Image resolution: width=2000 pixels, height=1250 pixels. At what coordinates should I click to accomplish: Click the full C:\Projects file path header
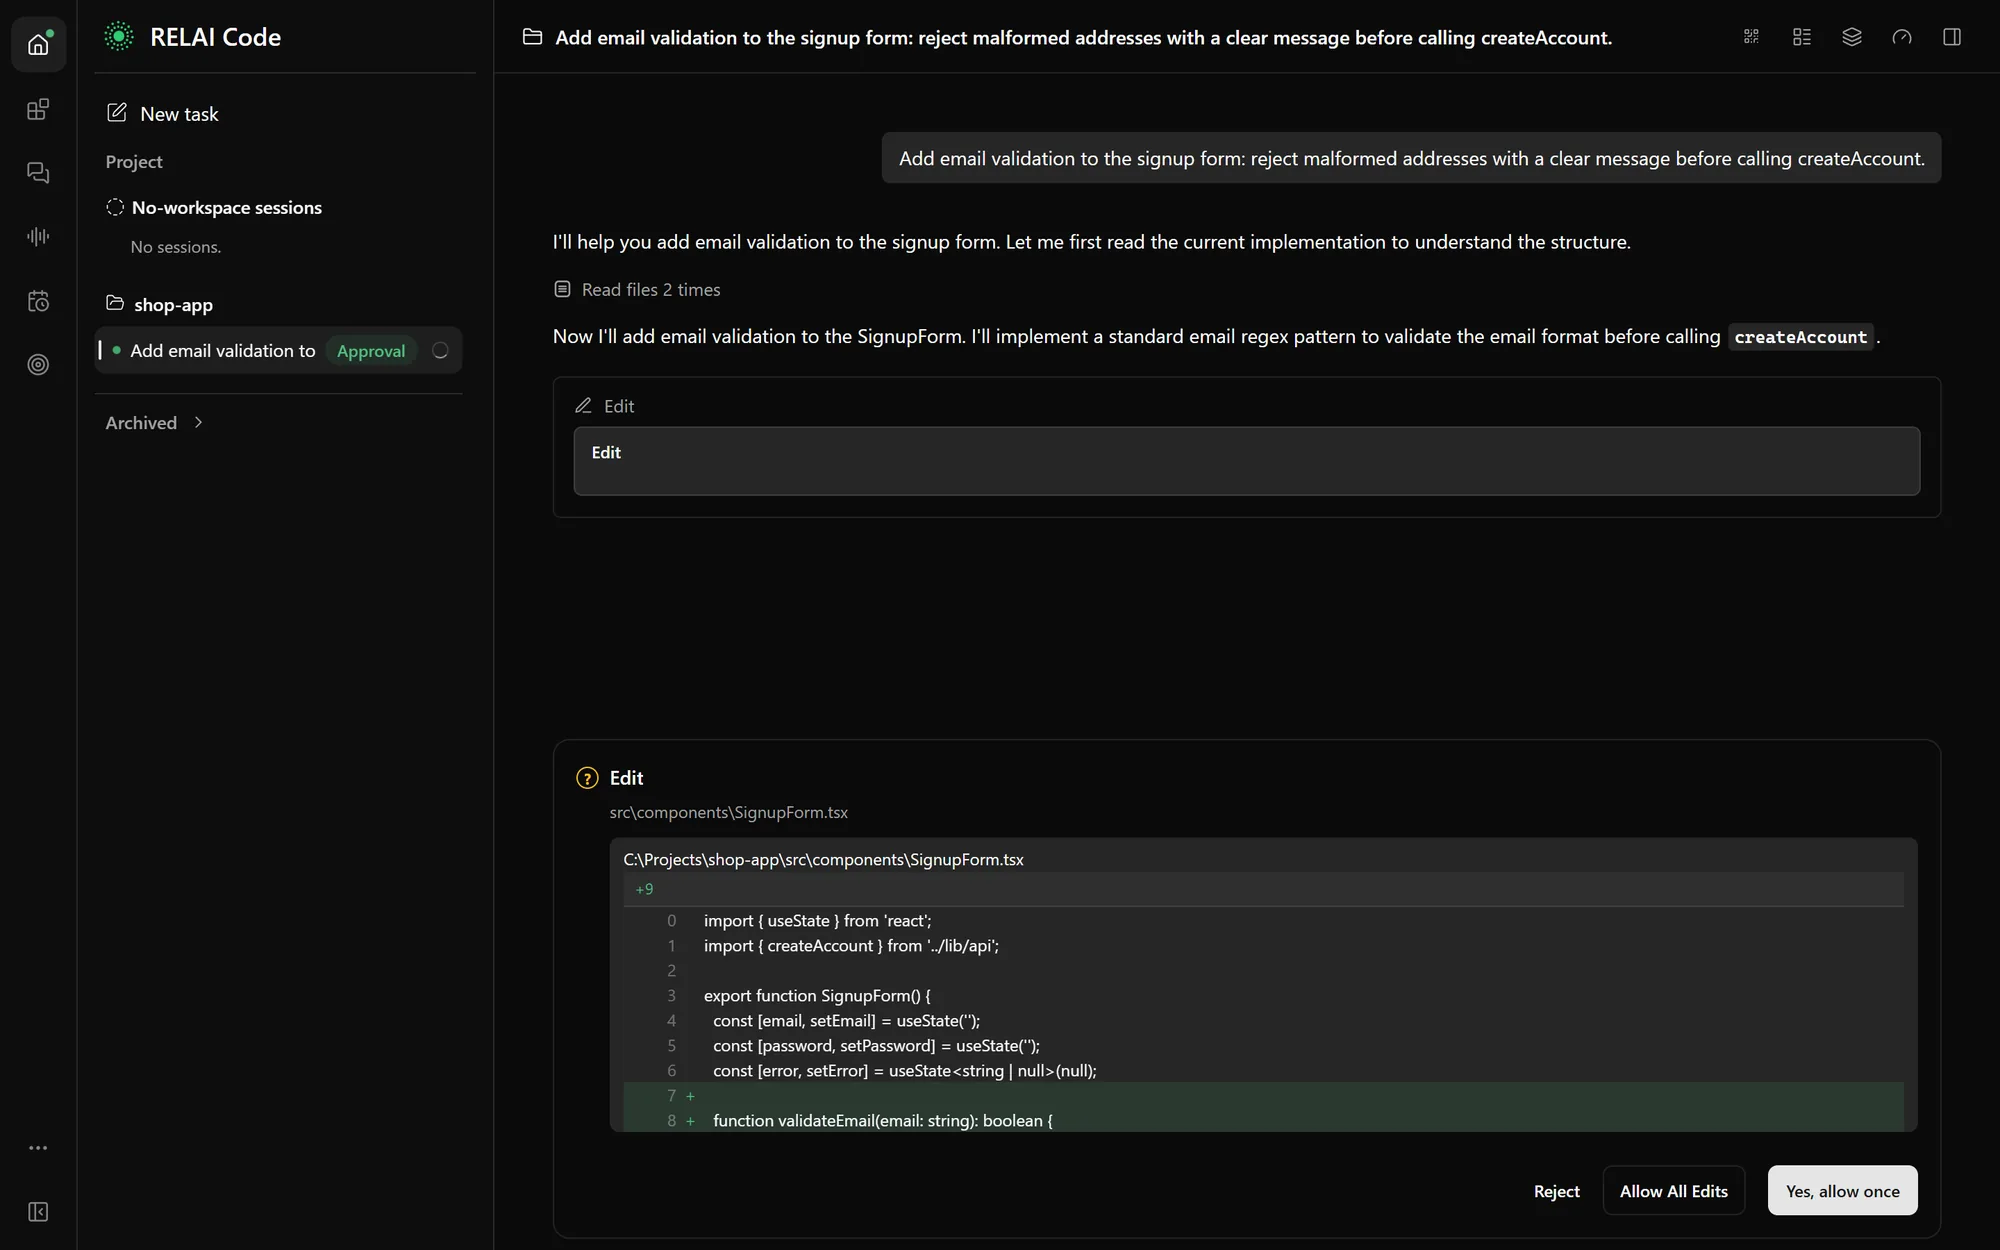(x=823, y=860)
